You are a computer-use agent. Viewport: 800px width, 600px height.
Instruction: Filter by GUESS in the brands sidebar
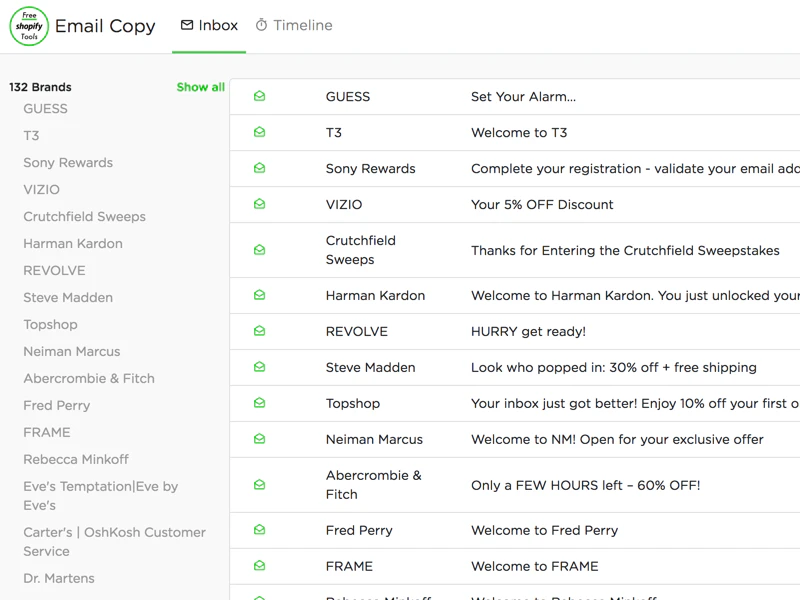pyautogui.click(x=45, y=109)
